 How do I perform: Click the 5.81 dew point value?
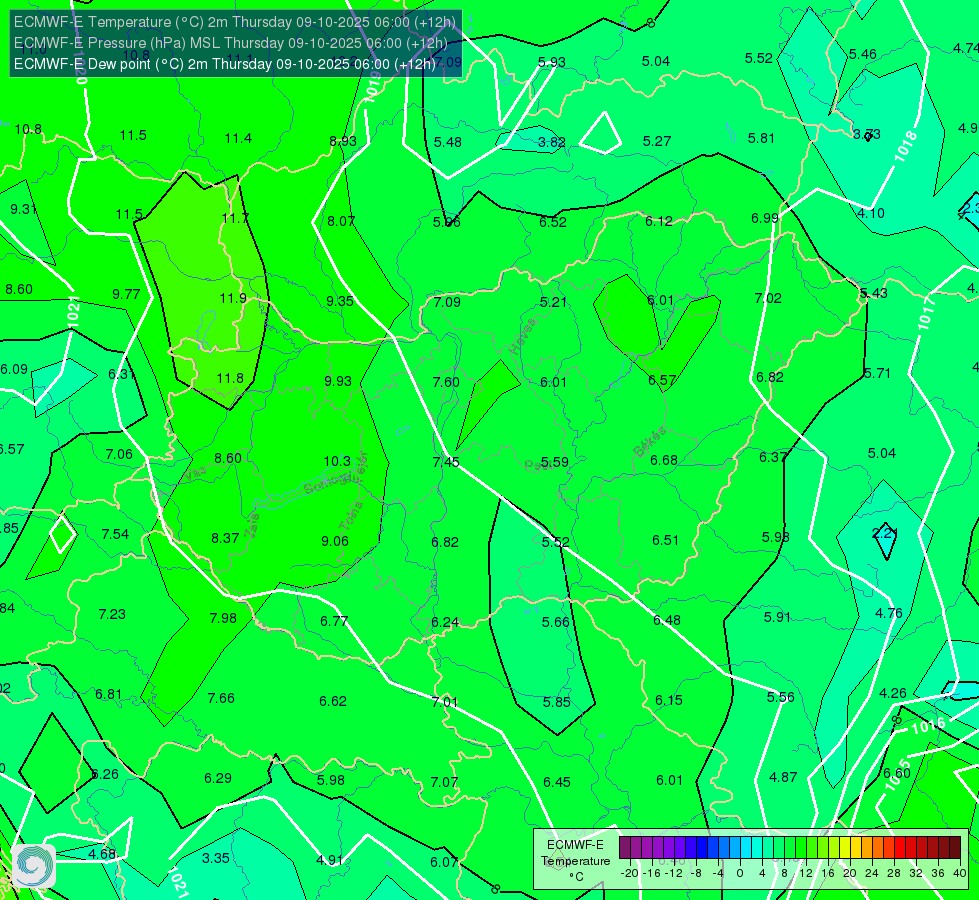coord(761,138)
